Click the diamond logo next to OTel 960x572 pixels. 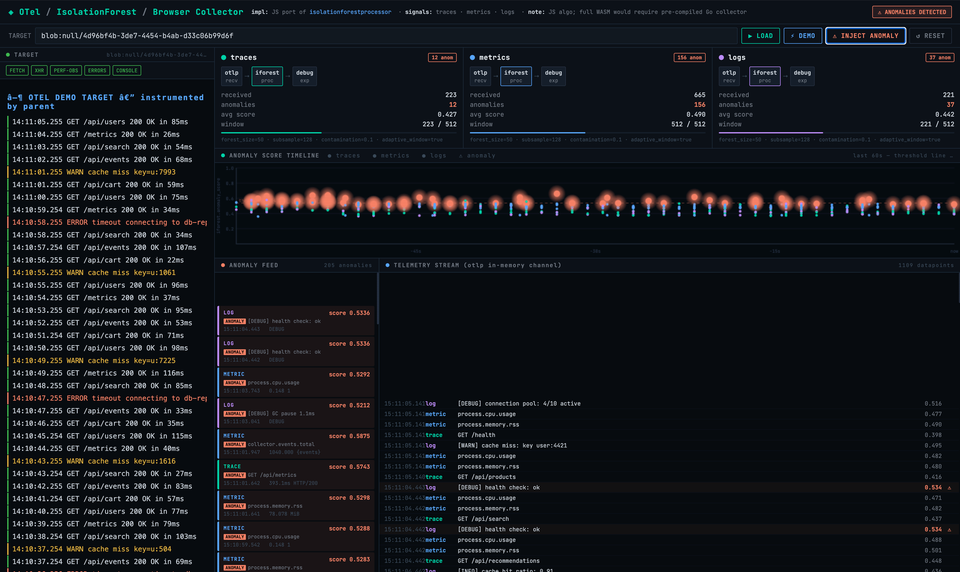click(11, 12)
